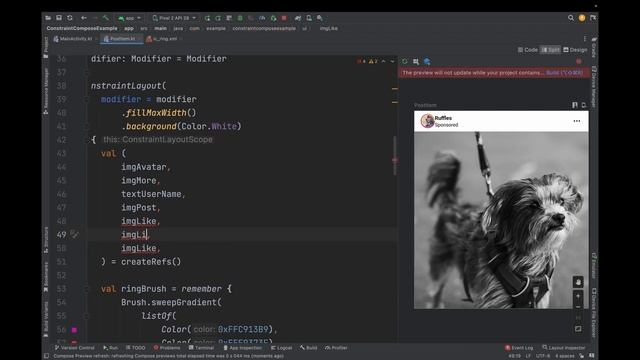Switch editor to Code view
Screen dimensions: 640x360
pos(528,50)
